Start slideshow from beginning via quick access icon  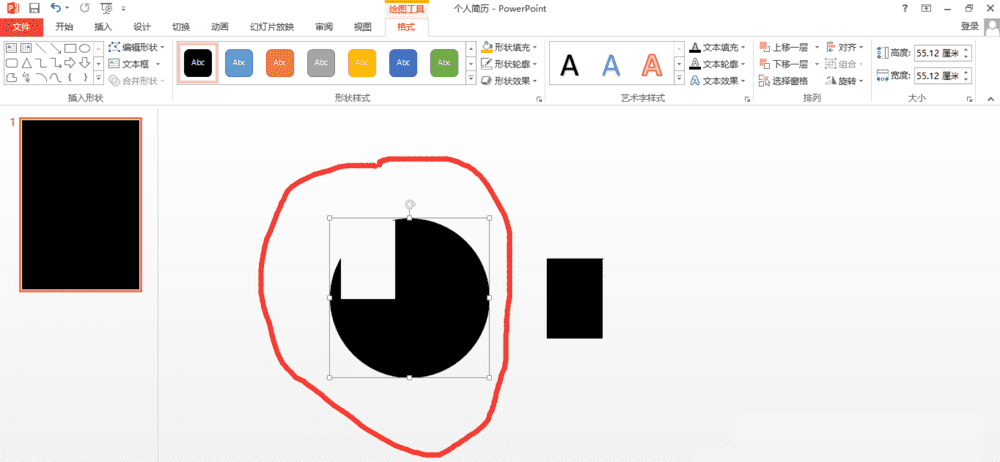pos(107,8)
